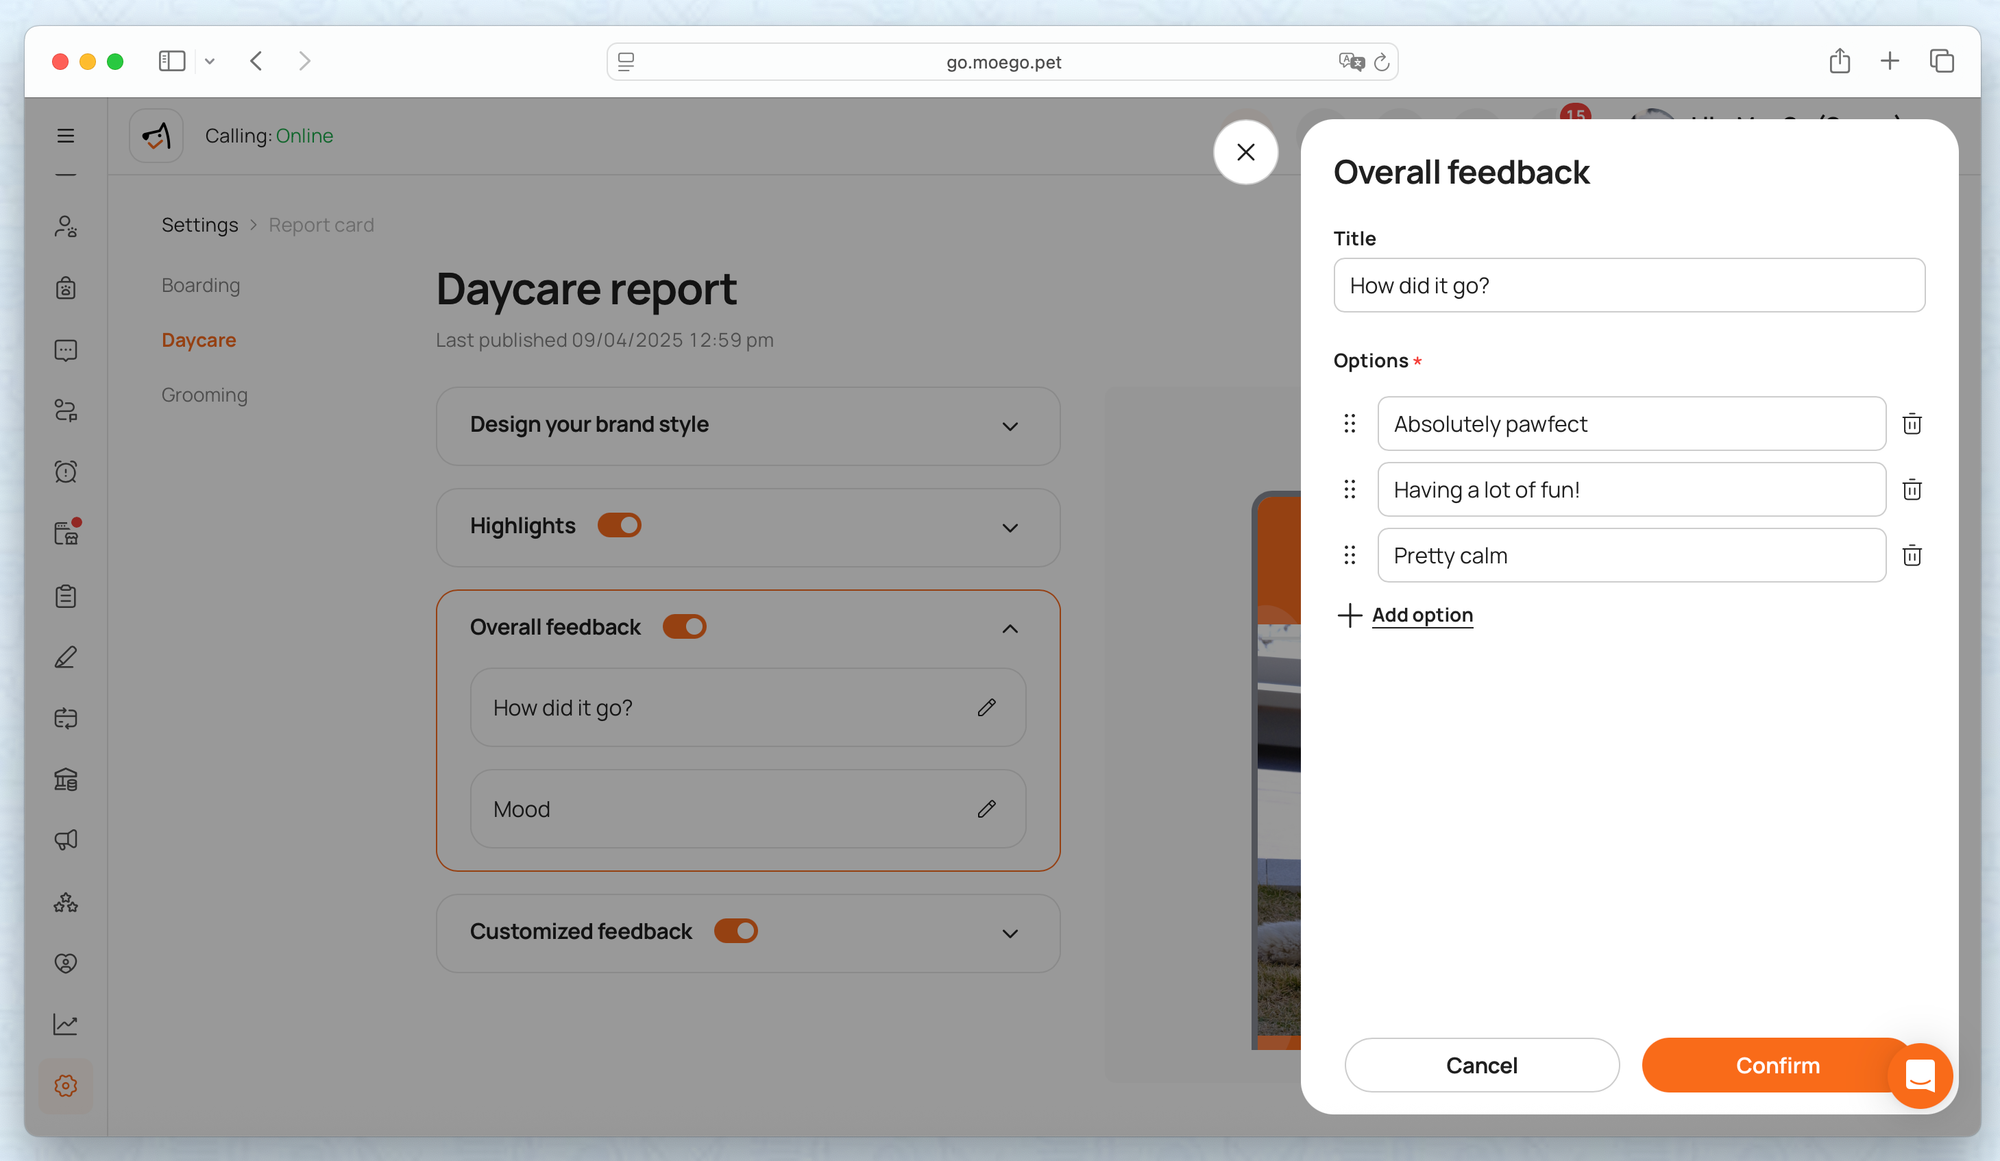Click the 'Add option' link
Image resolution: width=2000 pixels, height=1161 pixels.
point(1421,615)
